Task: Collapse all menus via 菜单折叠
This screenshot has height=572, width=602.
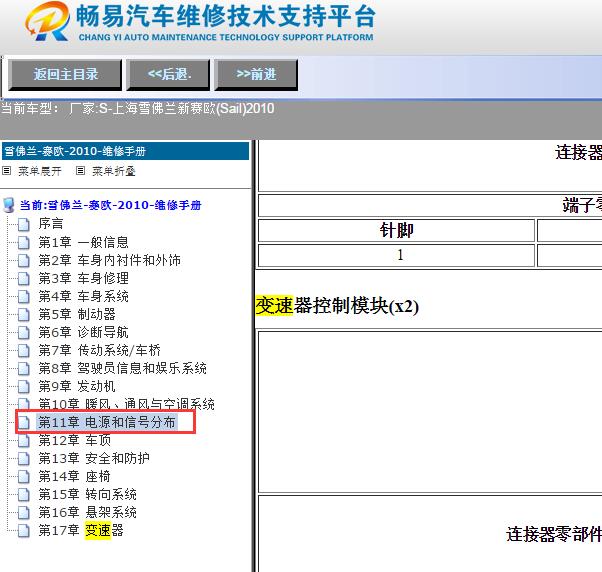Action: tap(114, 171)
